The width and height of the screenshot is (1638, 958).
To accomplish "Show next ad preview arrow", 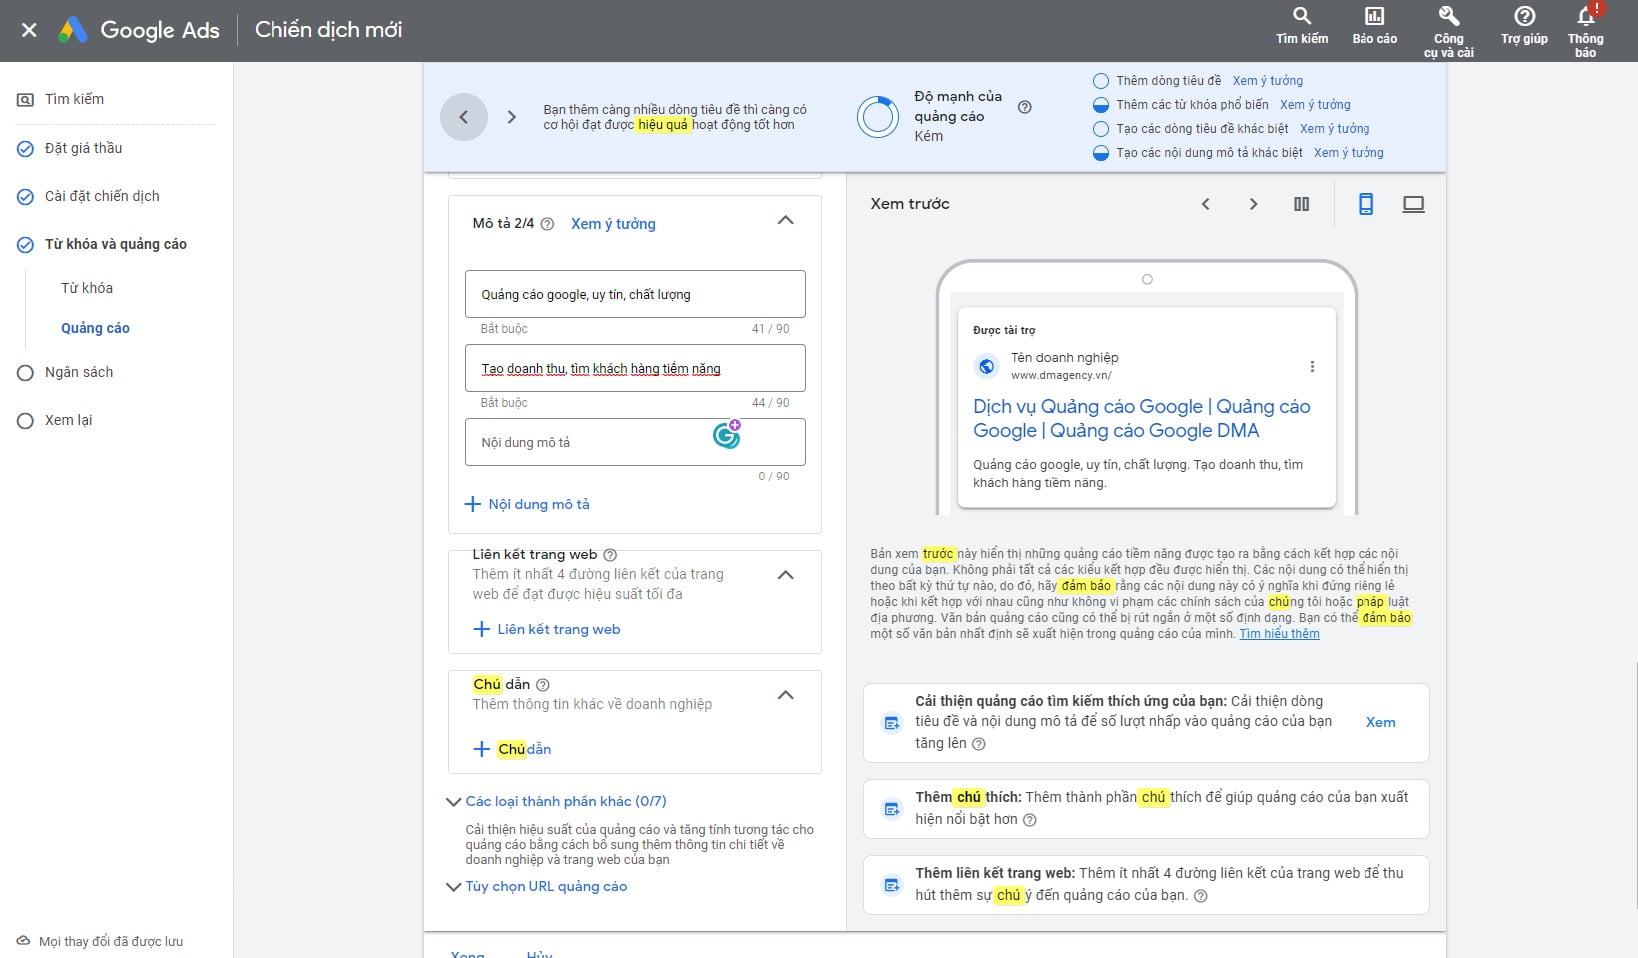I will [x=1253, y=204].
